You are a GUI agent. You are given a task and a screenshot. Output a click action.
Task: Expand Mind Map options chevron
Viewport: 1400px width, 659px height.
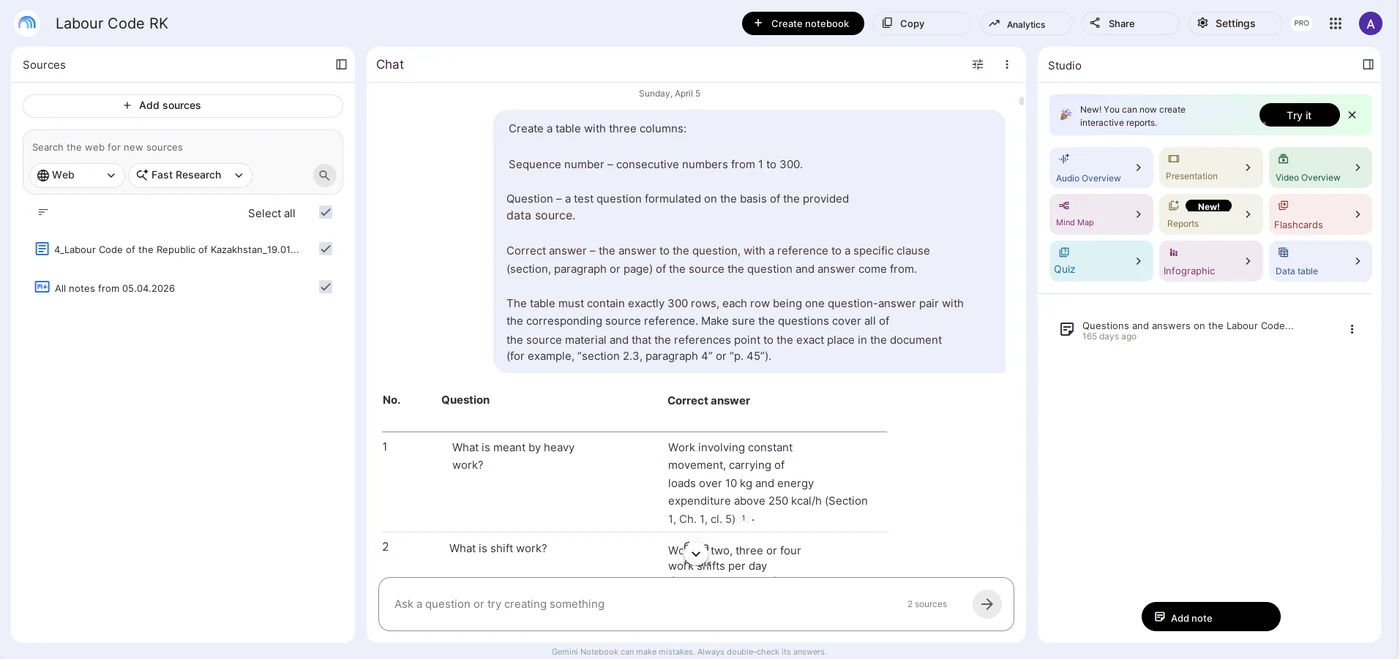1138,214
